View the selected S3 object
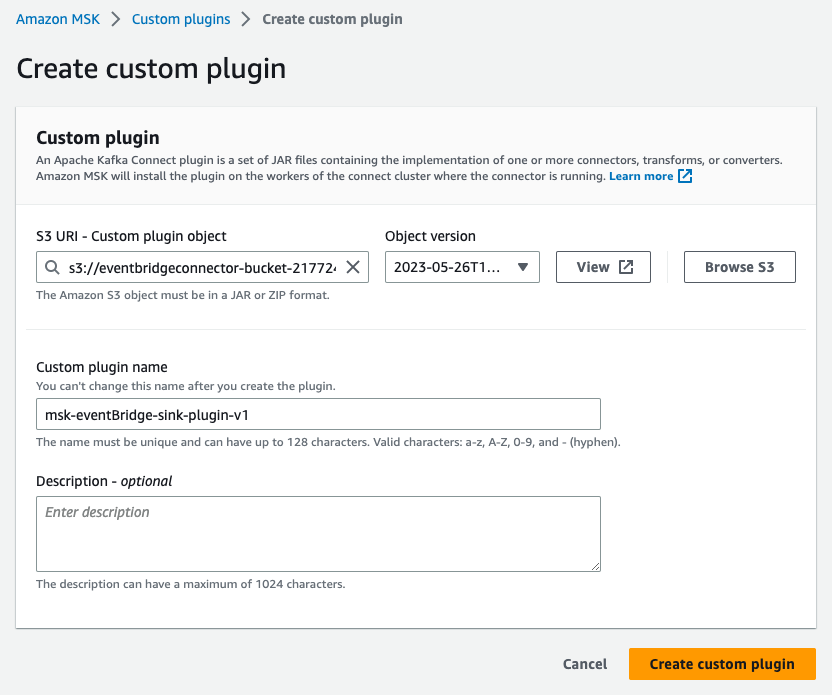 (x=603, y=267)
